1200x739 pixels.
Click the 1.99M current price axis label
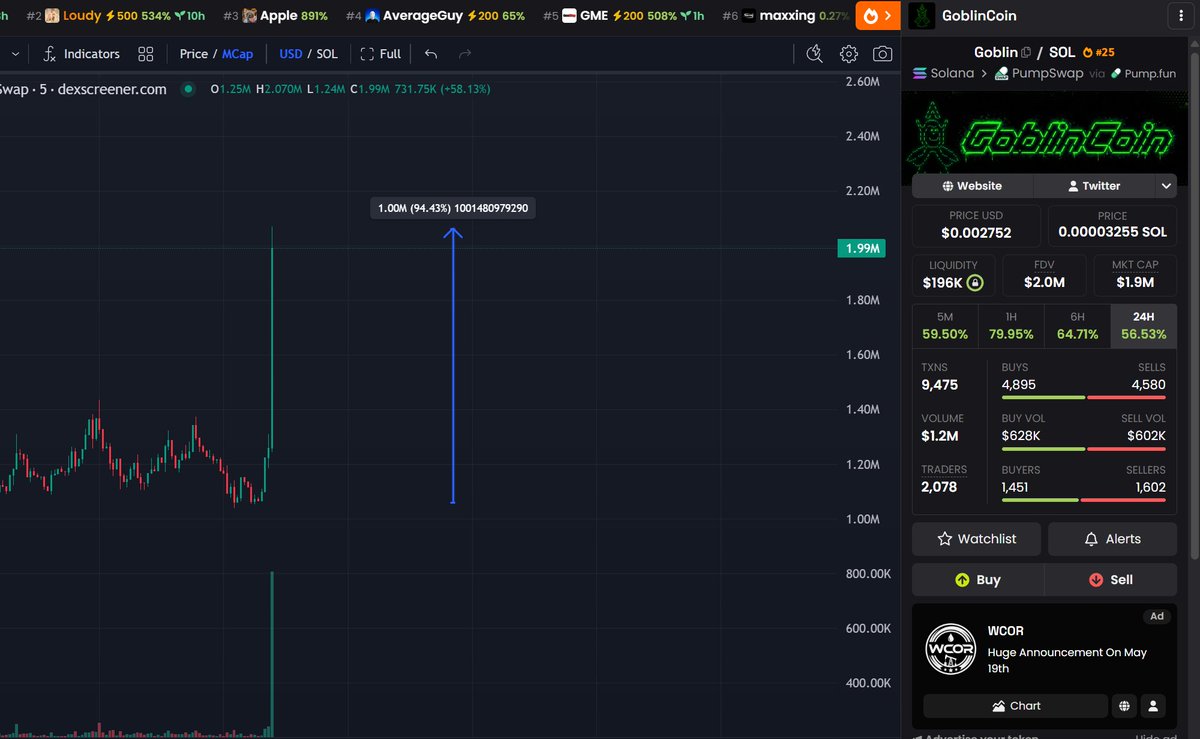tap(861, 248)
